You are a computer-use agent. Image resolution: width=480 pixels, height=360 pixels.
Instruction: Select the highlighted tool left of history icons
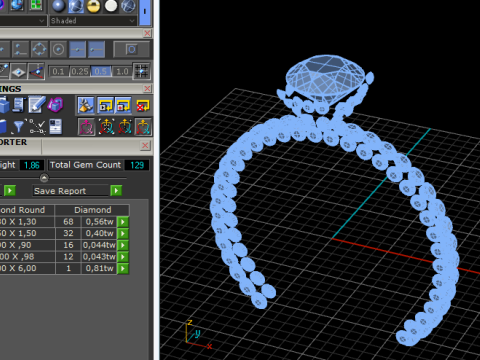click(86, 105)
